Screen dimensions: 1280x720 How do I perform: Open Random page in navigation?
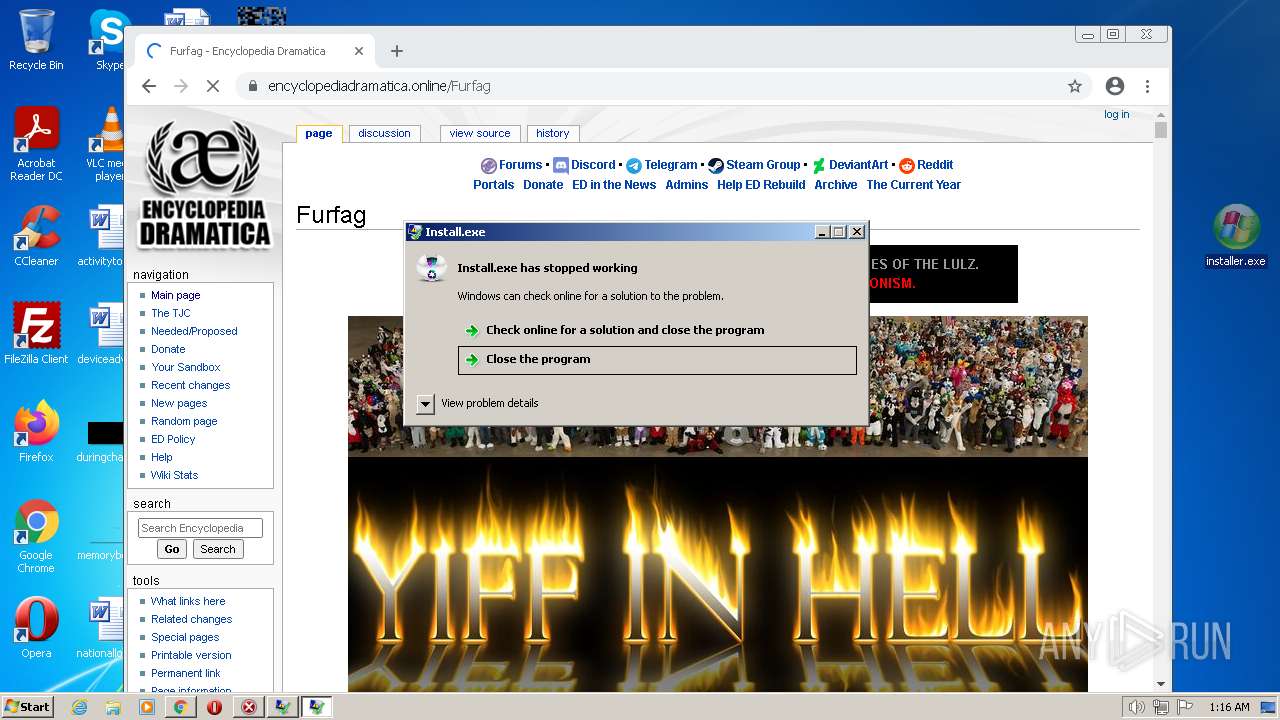click(184, 421)
